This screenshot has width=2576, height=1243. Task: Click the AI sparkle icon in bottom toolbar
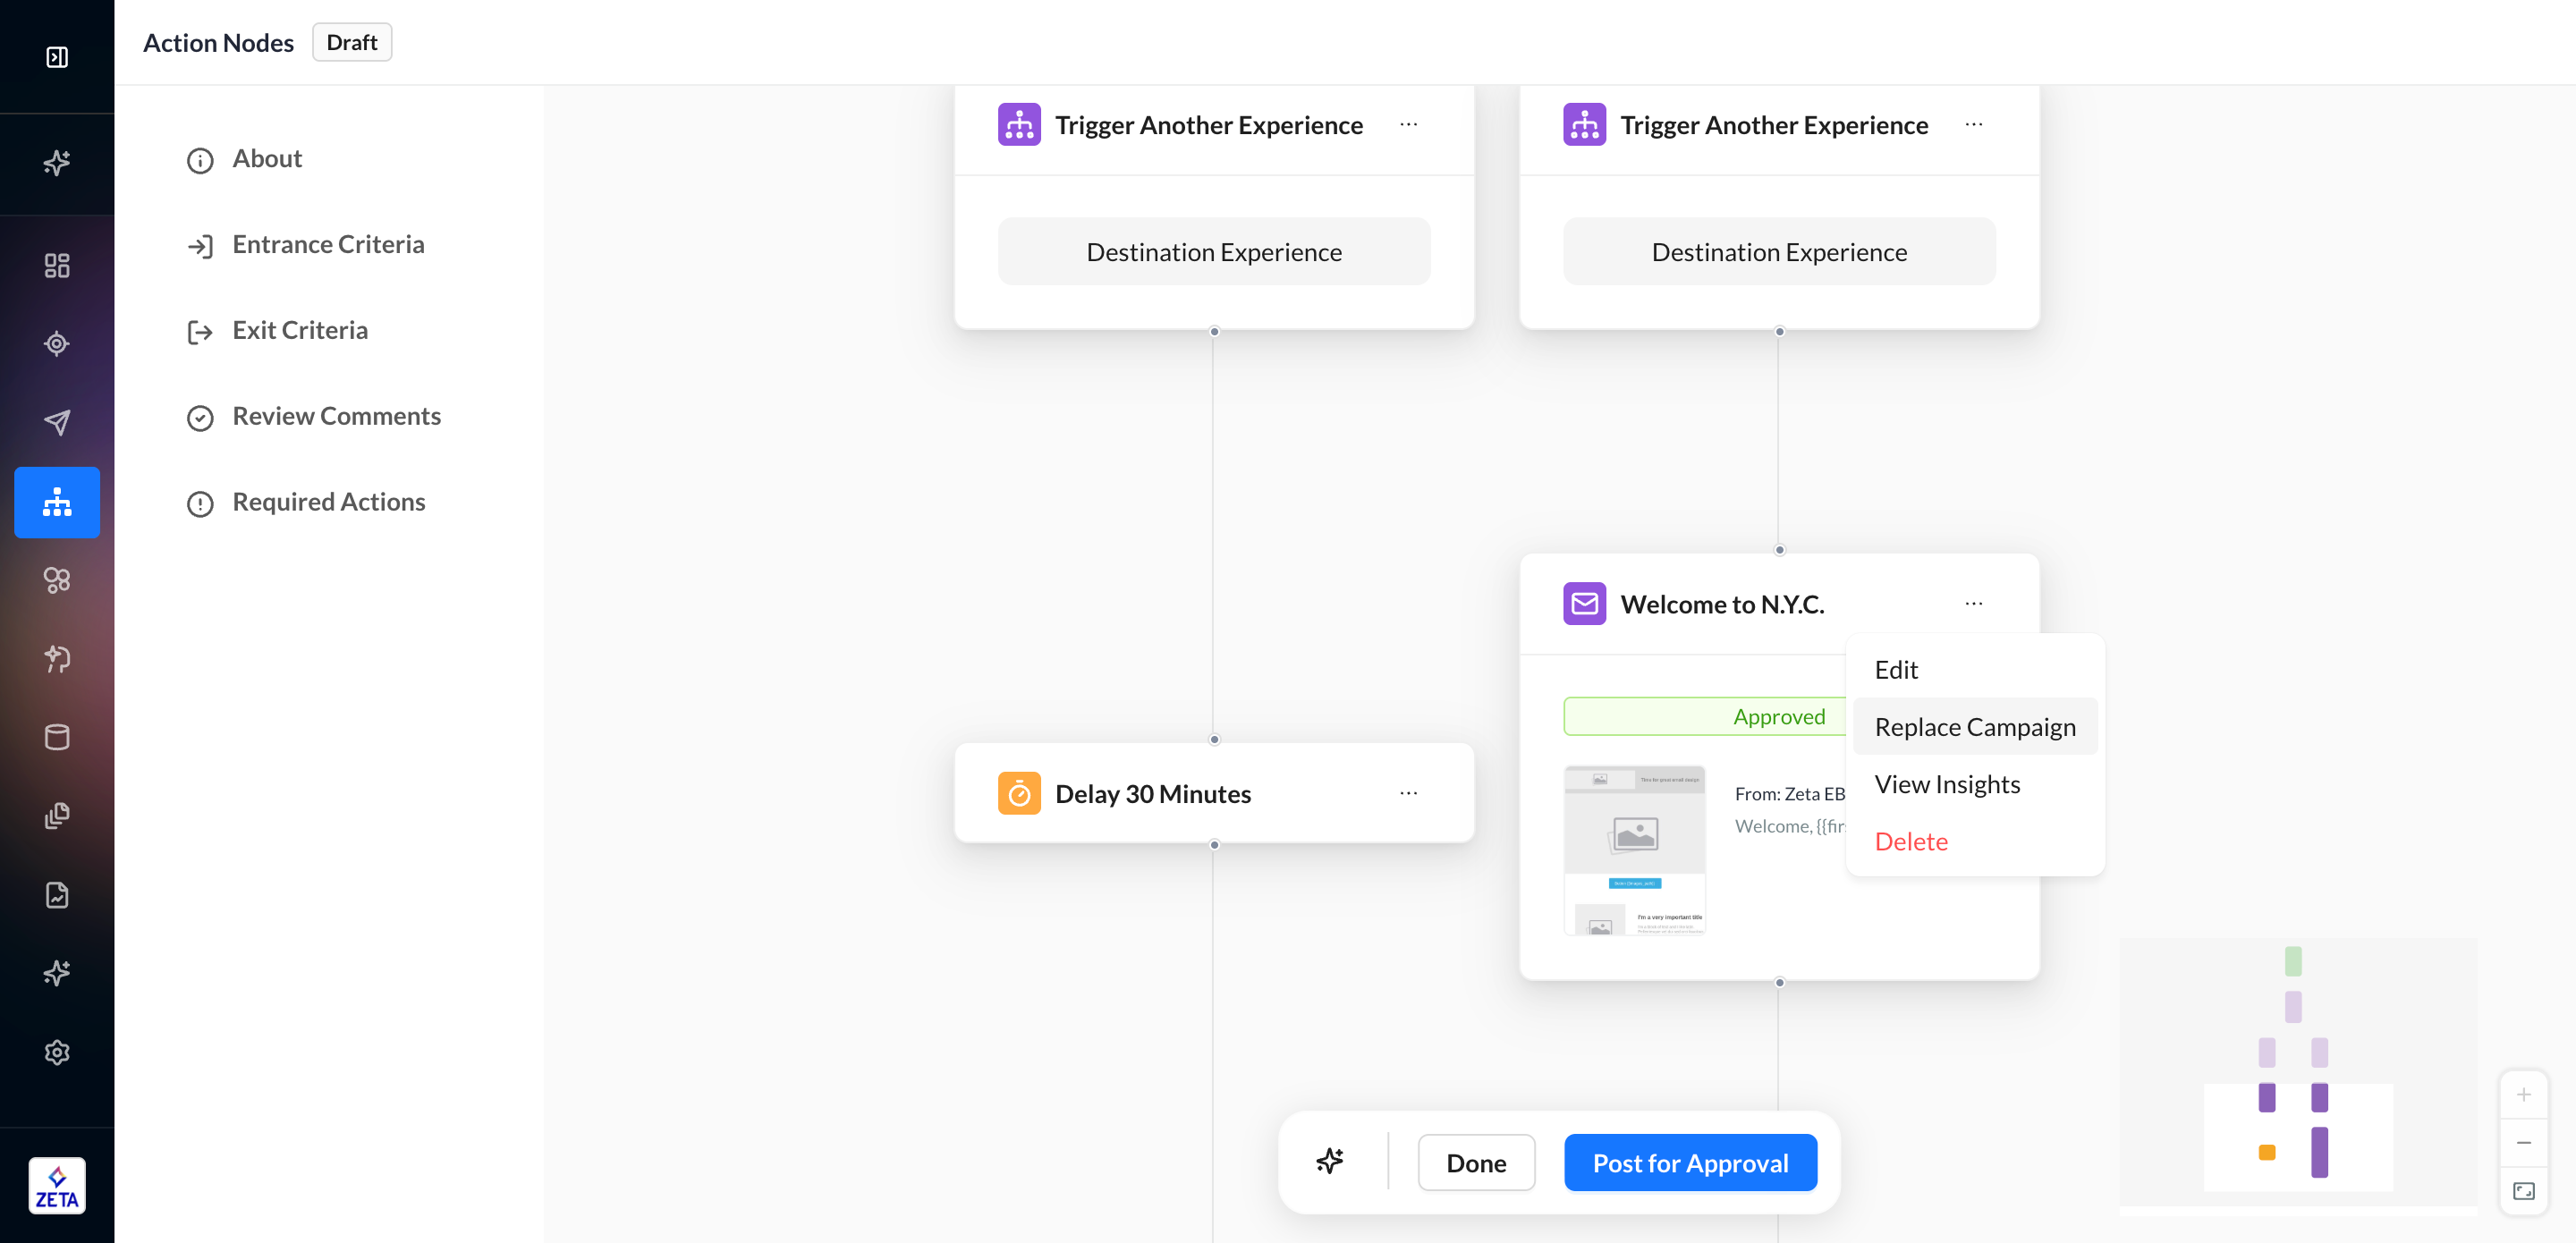[1329, 1162]
